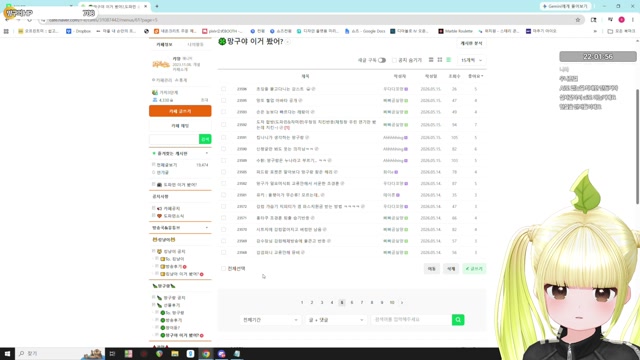Image resolution: width=640 pixels, height=360 pixels.
Task: Open the browser apps grid icon in the bookmarks bar
Action: (6, 31)
